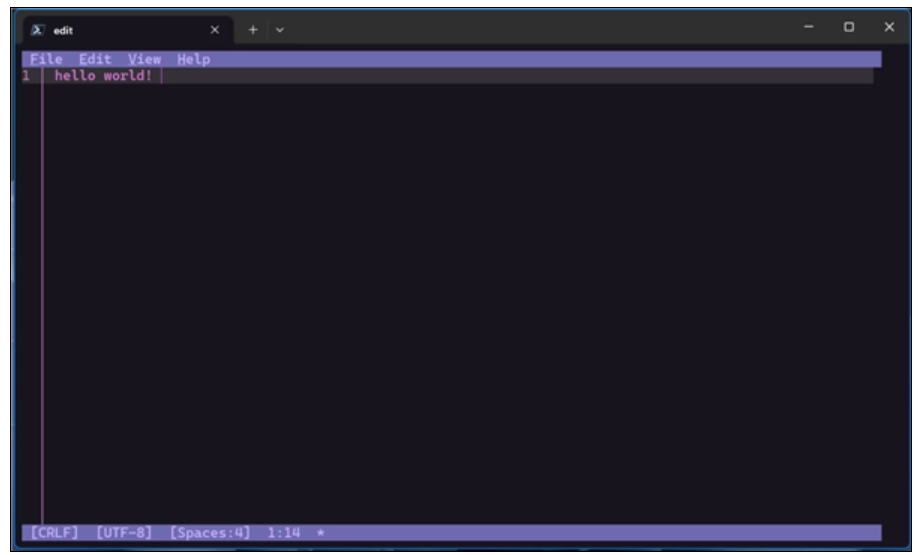Expand the new tab profile dropdown
The height and width of the screenshot is (555, 918).
click(x=280, y=30)
